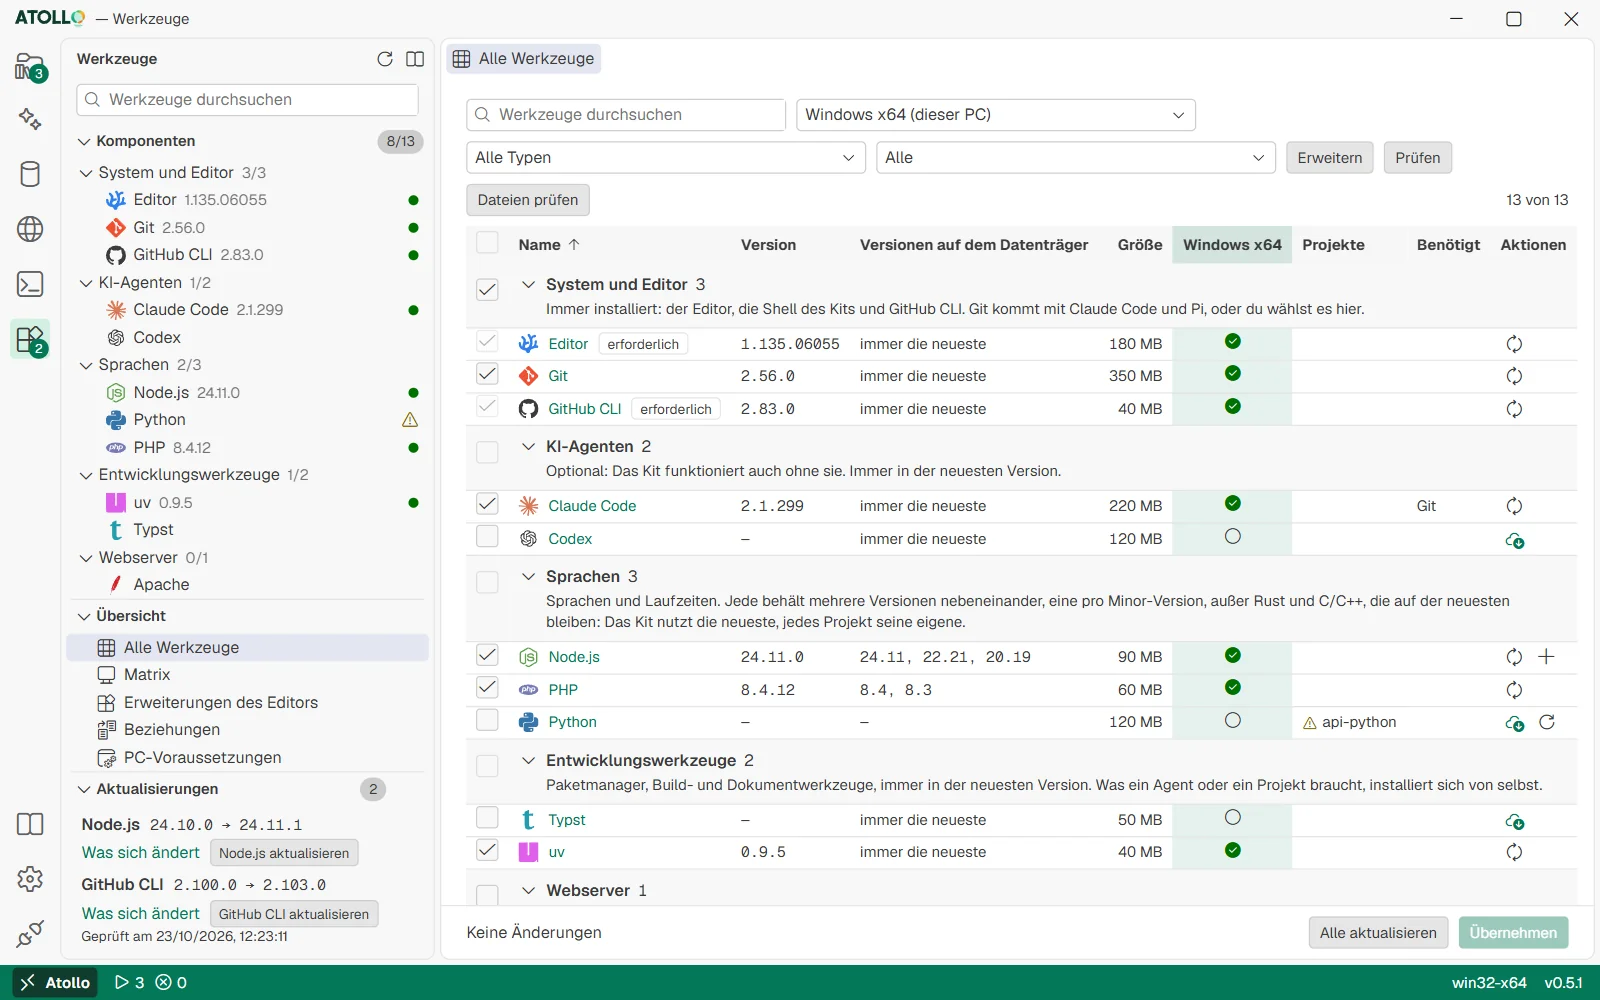Open the plug connection icon in activity bar
1600x1000 pixels.
30,934
